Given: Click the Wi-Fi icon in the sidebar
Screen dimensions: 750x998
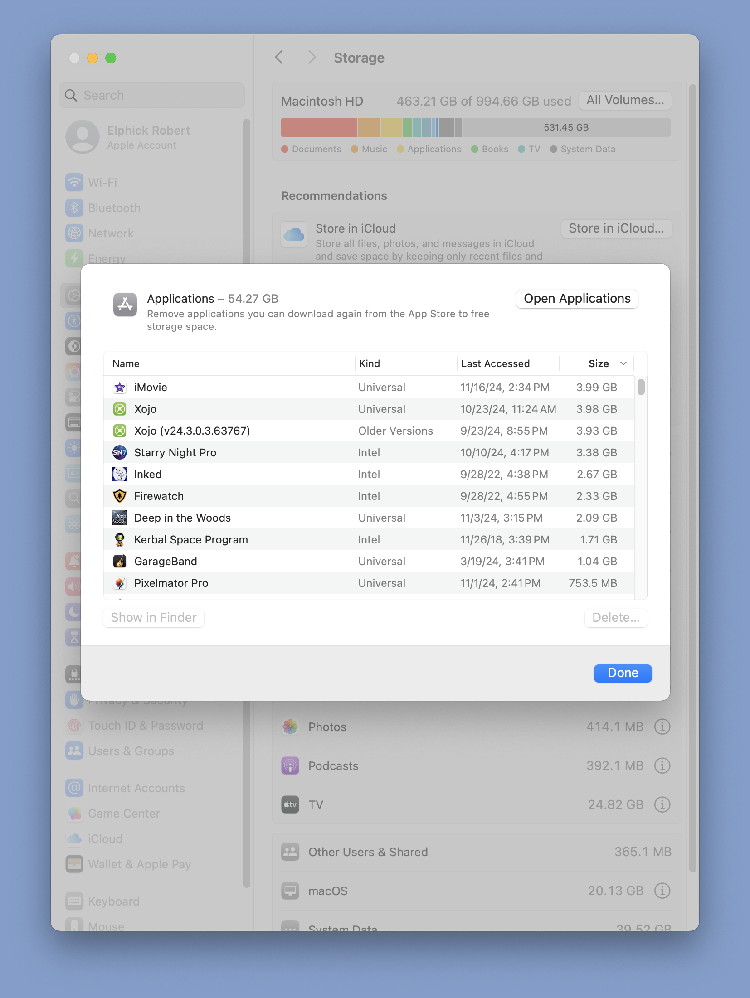Looking at the screenshot, I should (74, 182).
